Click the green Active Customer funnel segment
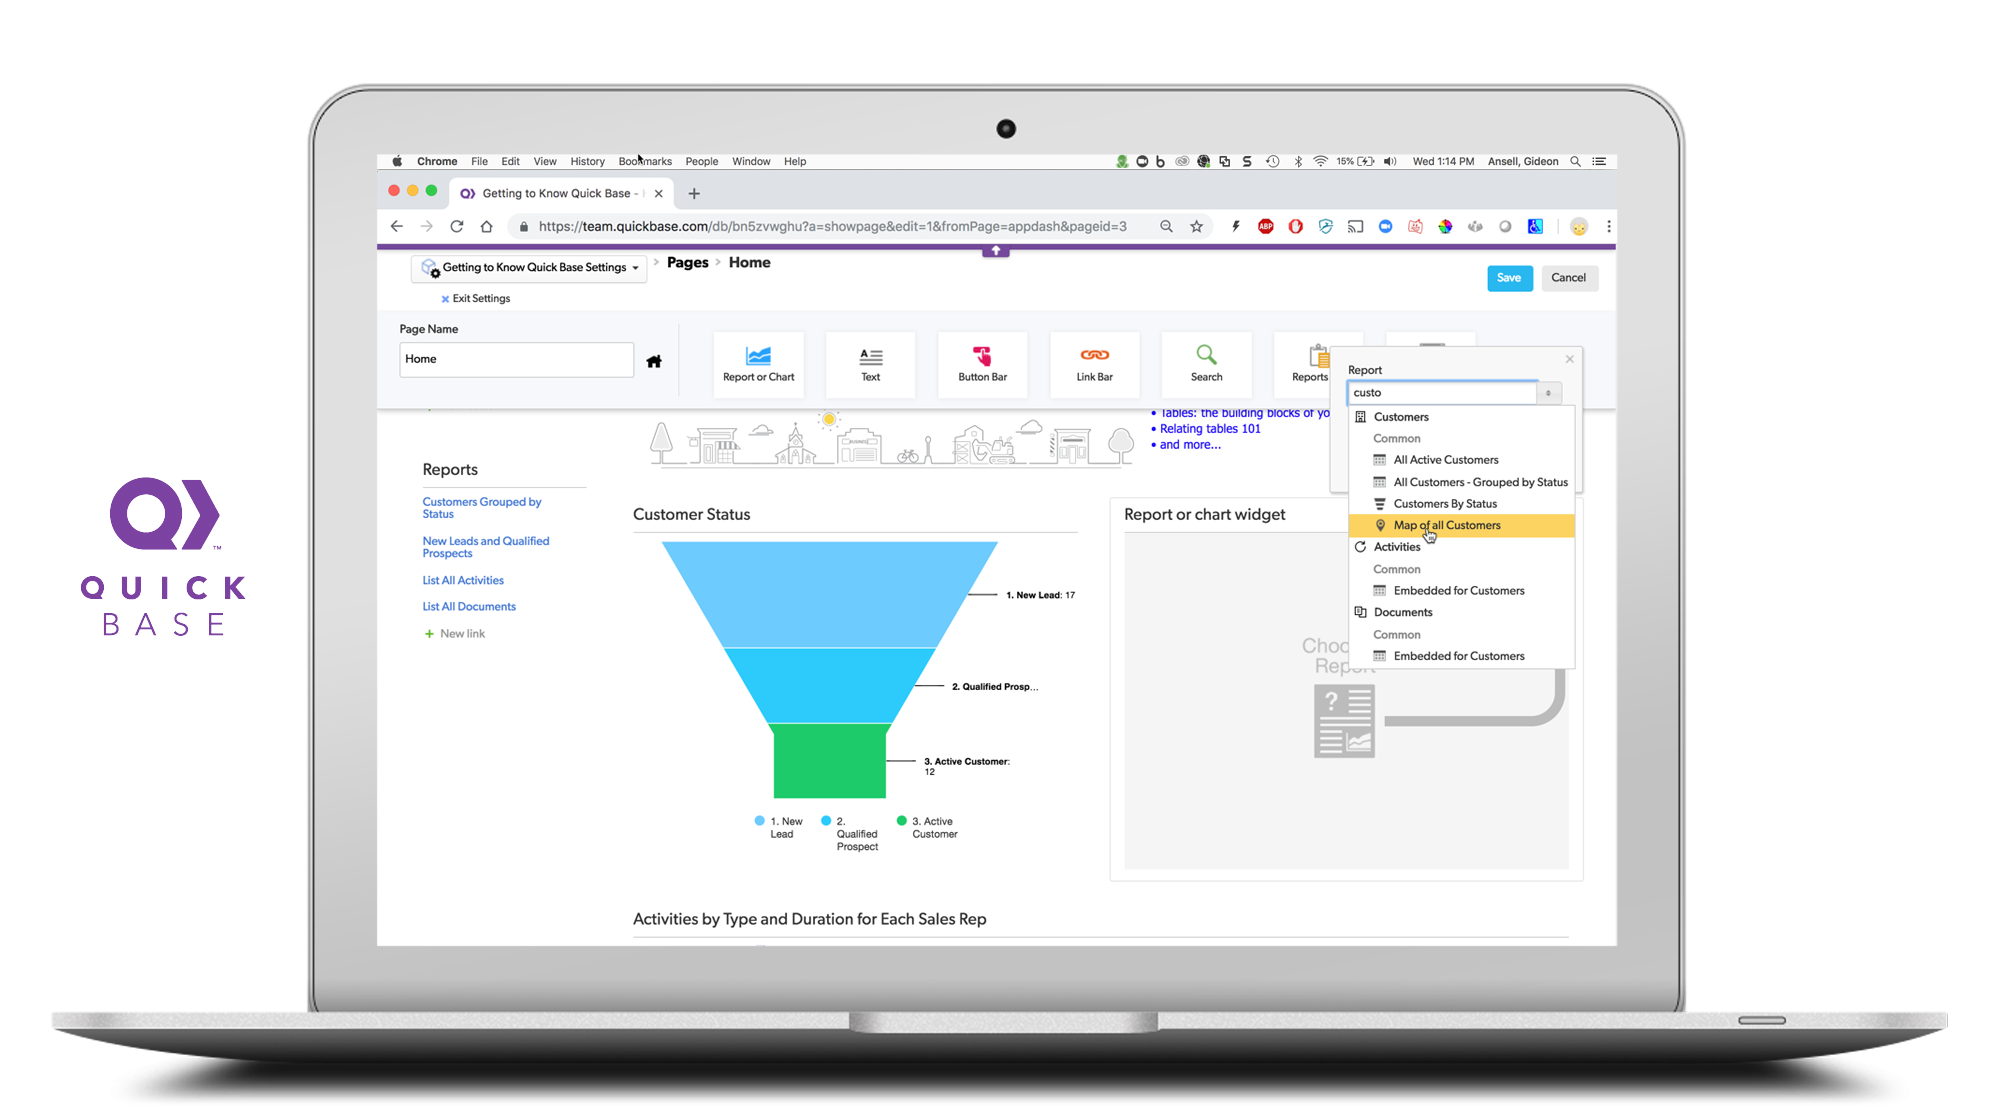2000x1116 pixels. click(x=829, y=760)
